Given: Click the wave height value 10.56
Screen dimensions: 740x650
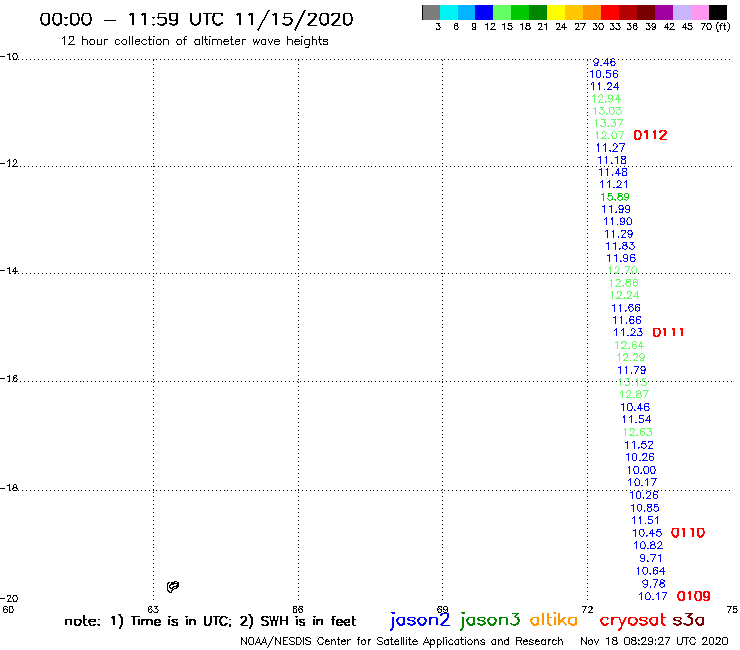Looking at the screenshot, I should (604, 74).
